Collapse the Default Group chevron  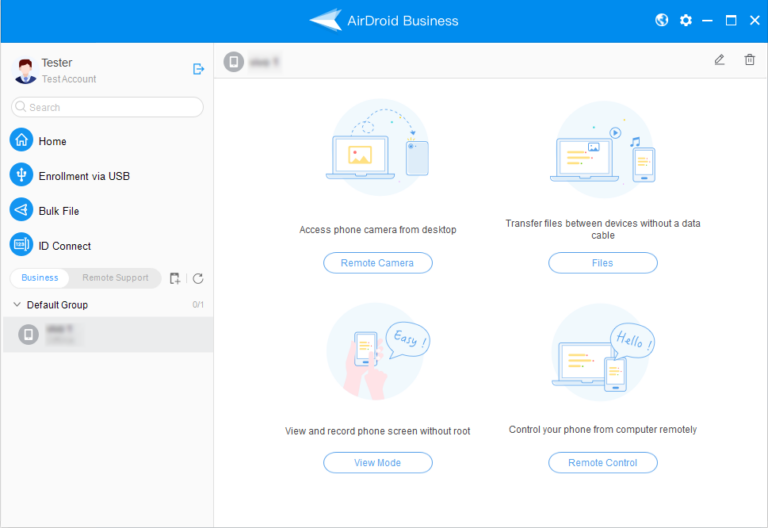(17, 305)
